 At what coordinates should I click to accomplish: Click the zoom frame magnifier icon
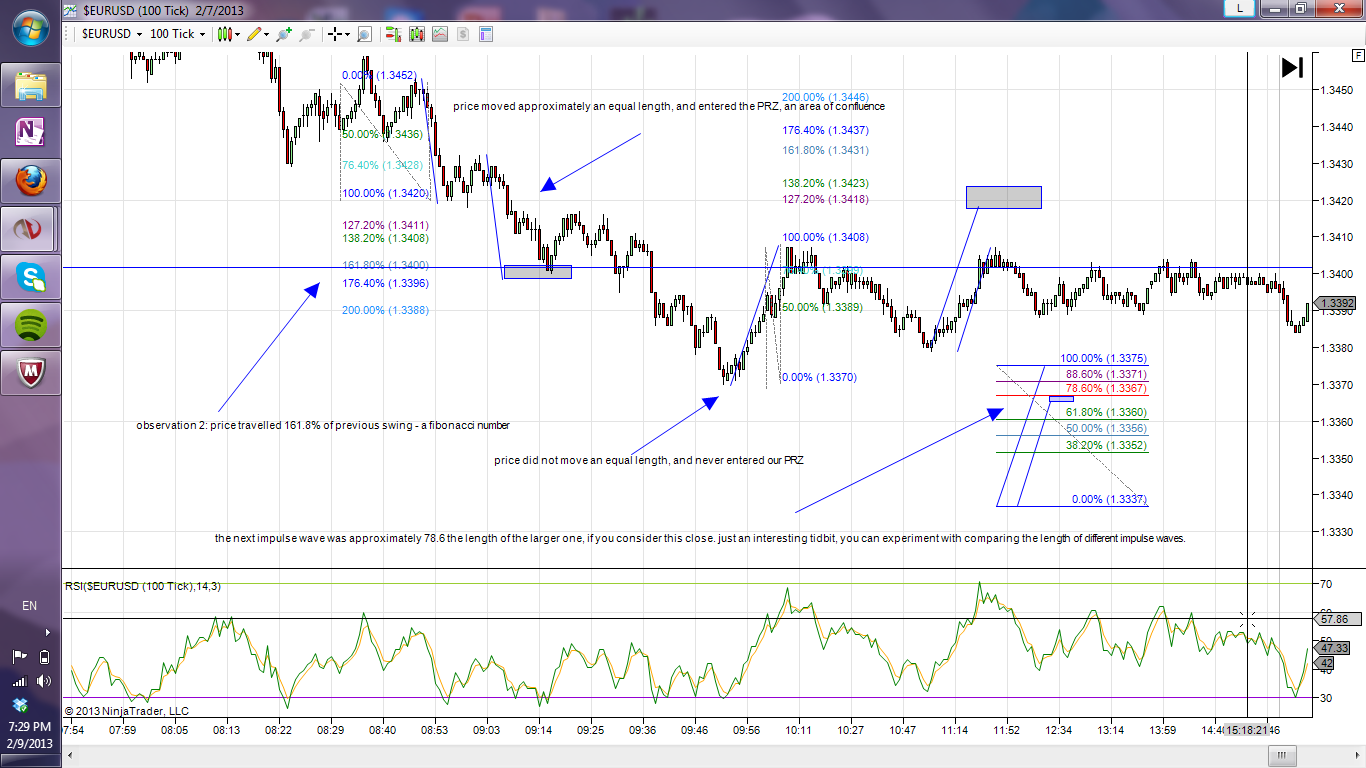364,34
